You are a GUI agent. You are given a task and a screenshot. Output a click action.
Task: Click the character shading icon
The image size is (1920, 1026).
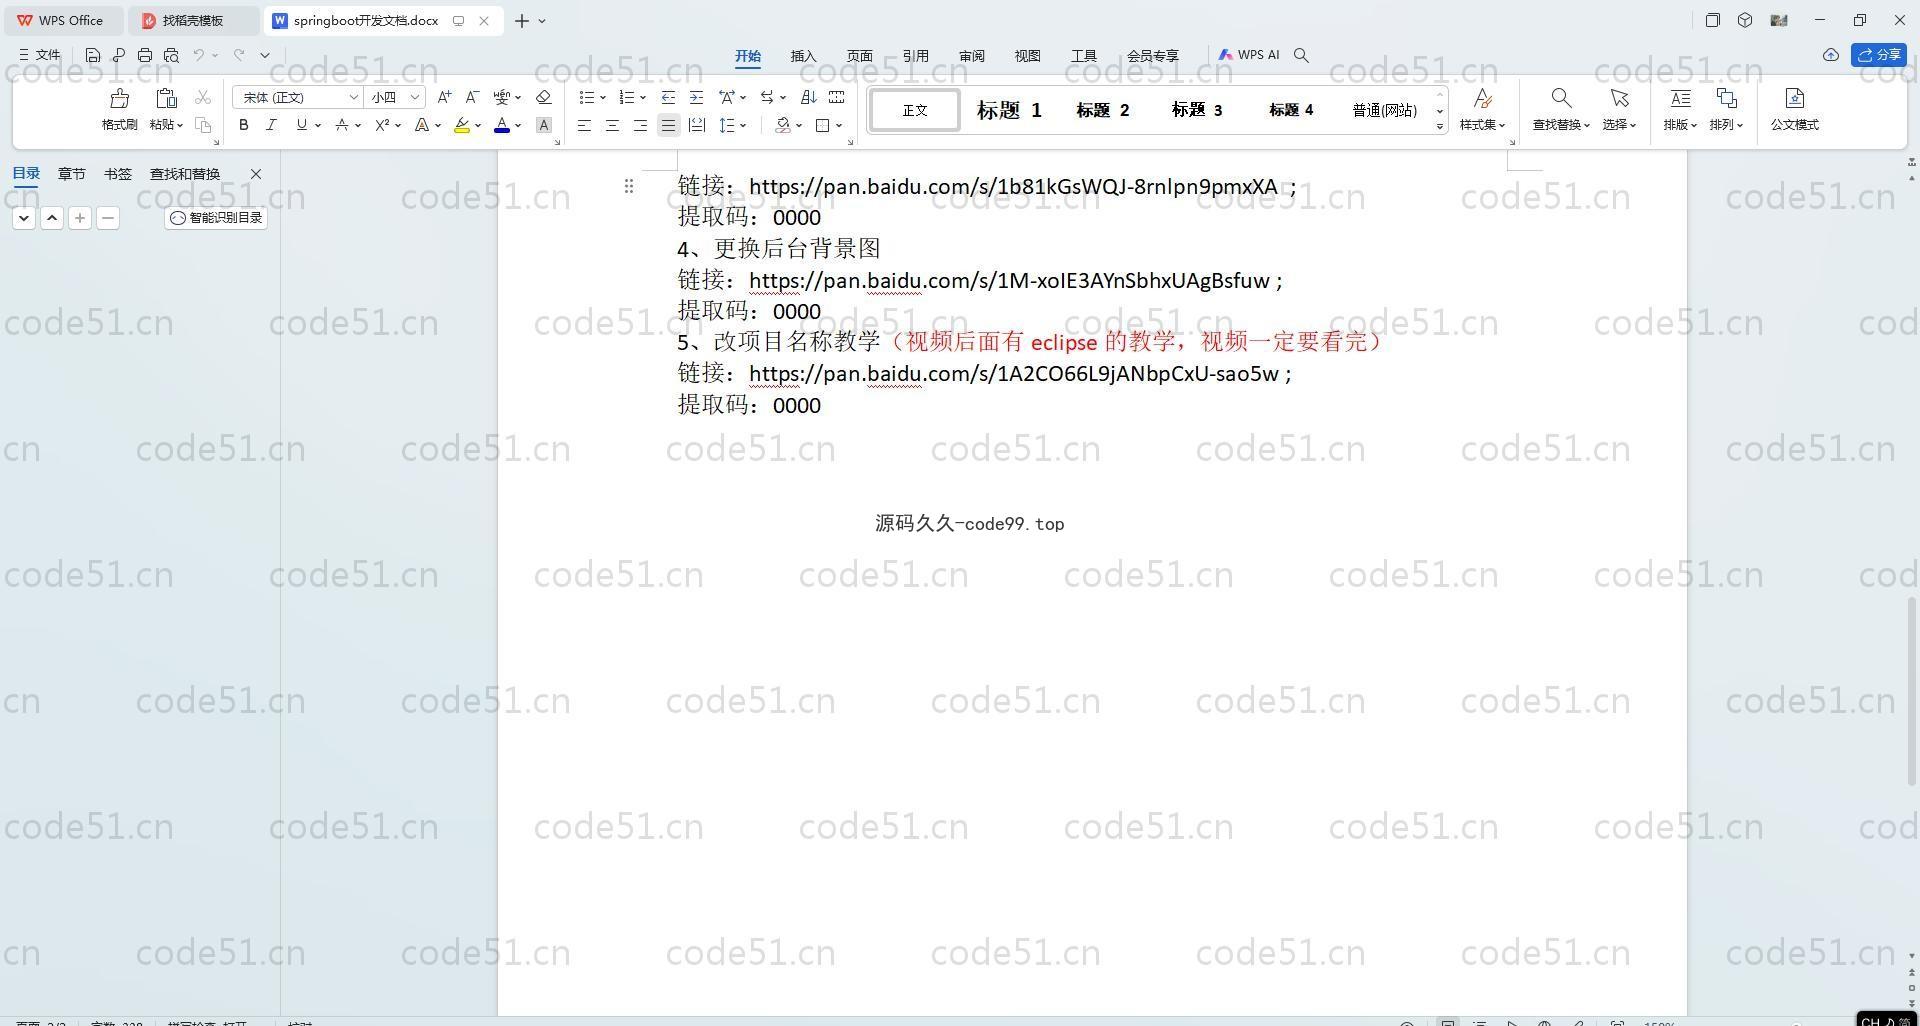click(x=544, y=125)
